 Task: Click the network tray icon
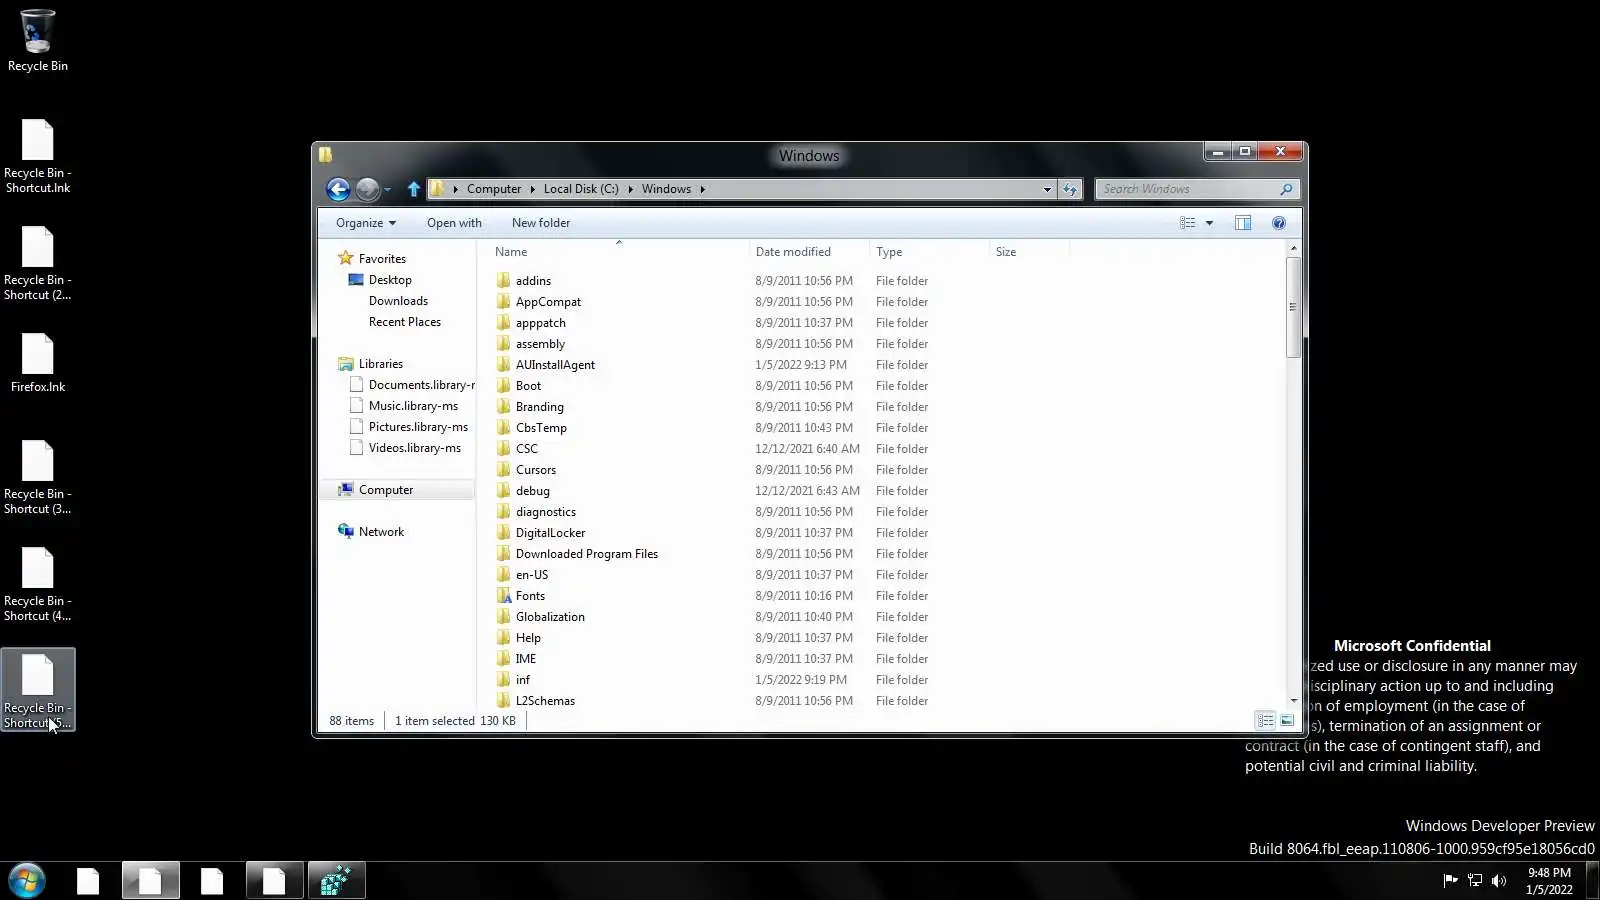pyautogui.click(x=1475, y=880)
